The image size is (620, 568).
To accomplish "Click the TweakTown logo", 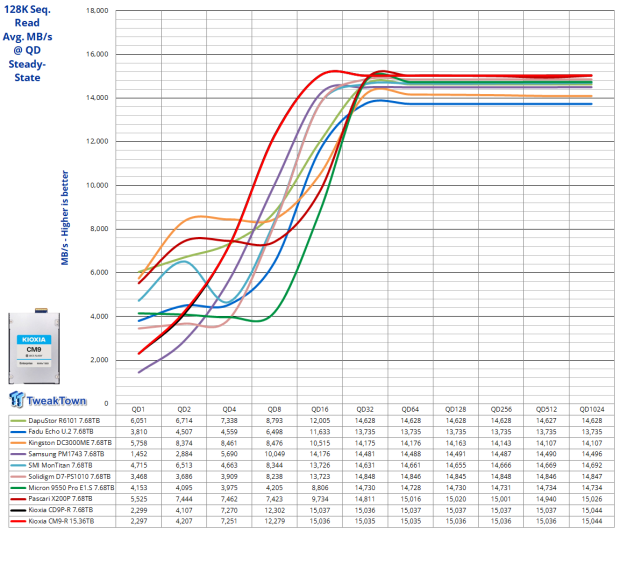I will [x=47, y=399].
